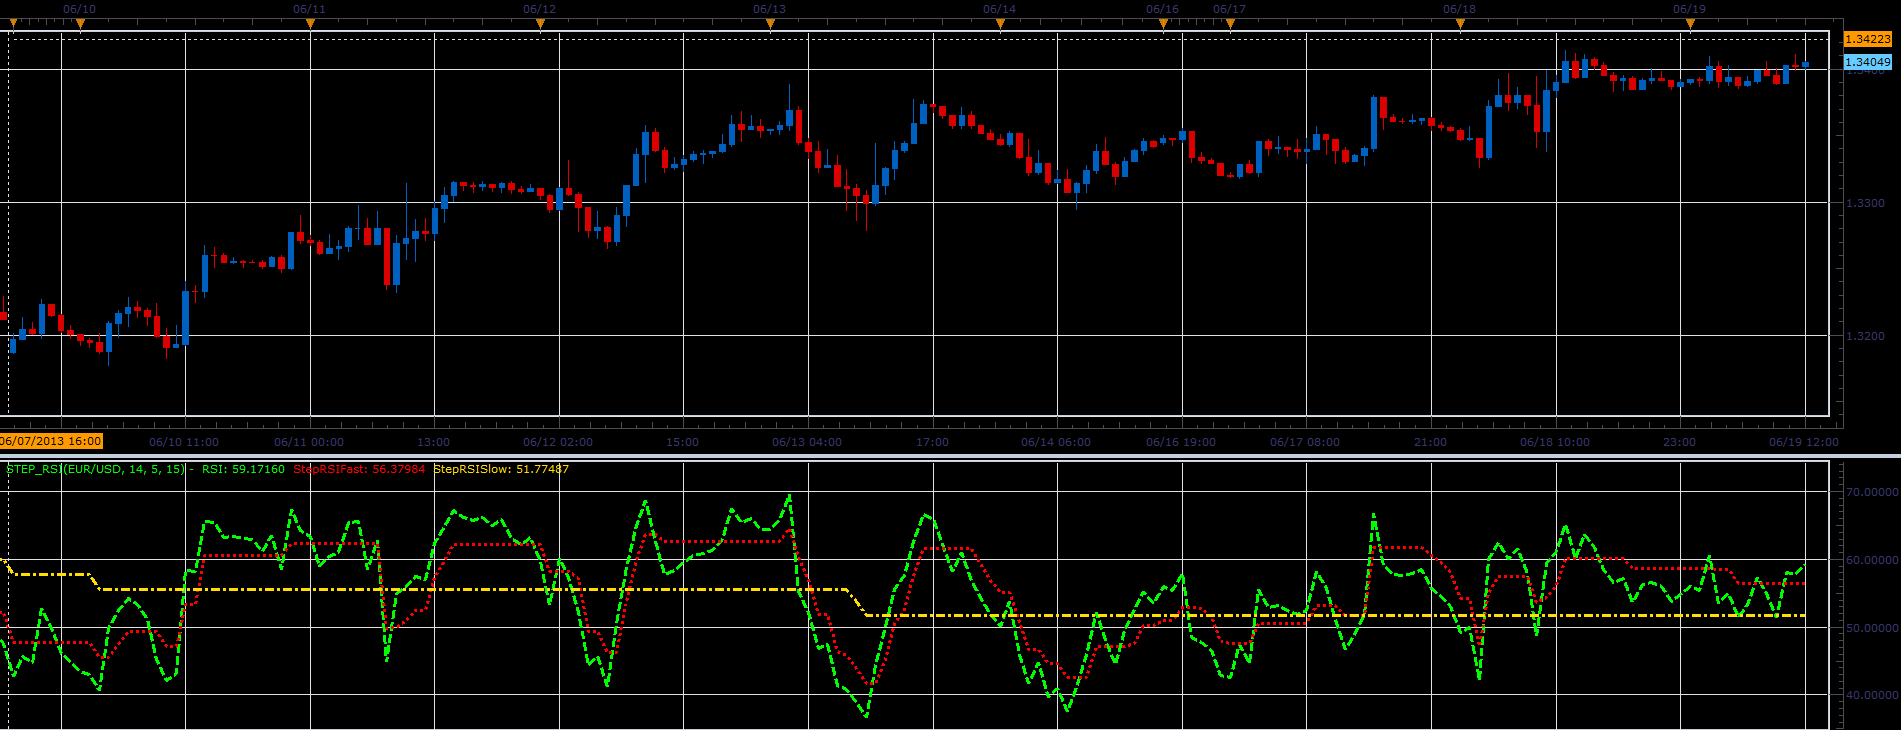
Task: Click the 70.00000 indicator axis value
Action: [x=1871, y=492]
